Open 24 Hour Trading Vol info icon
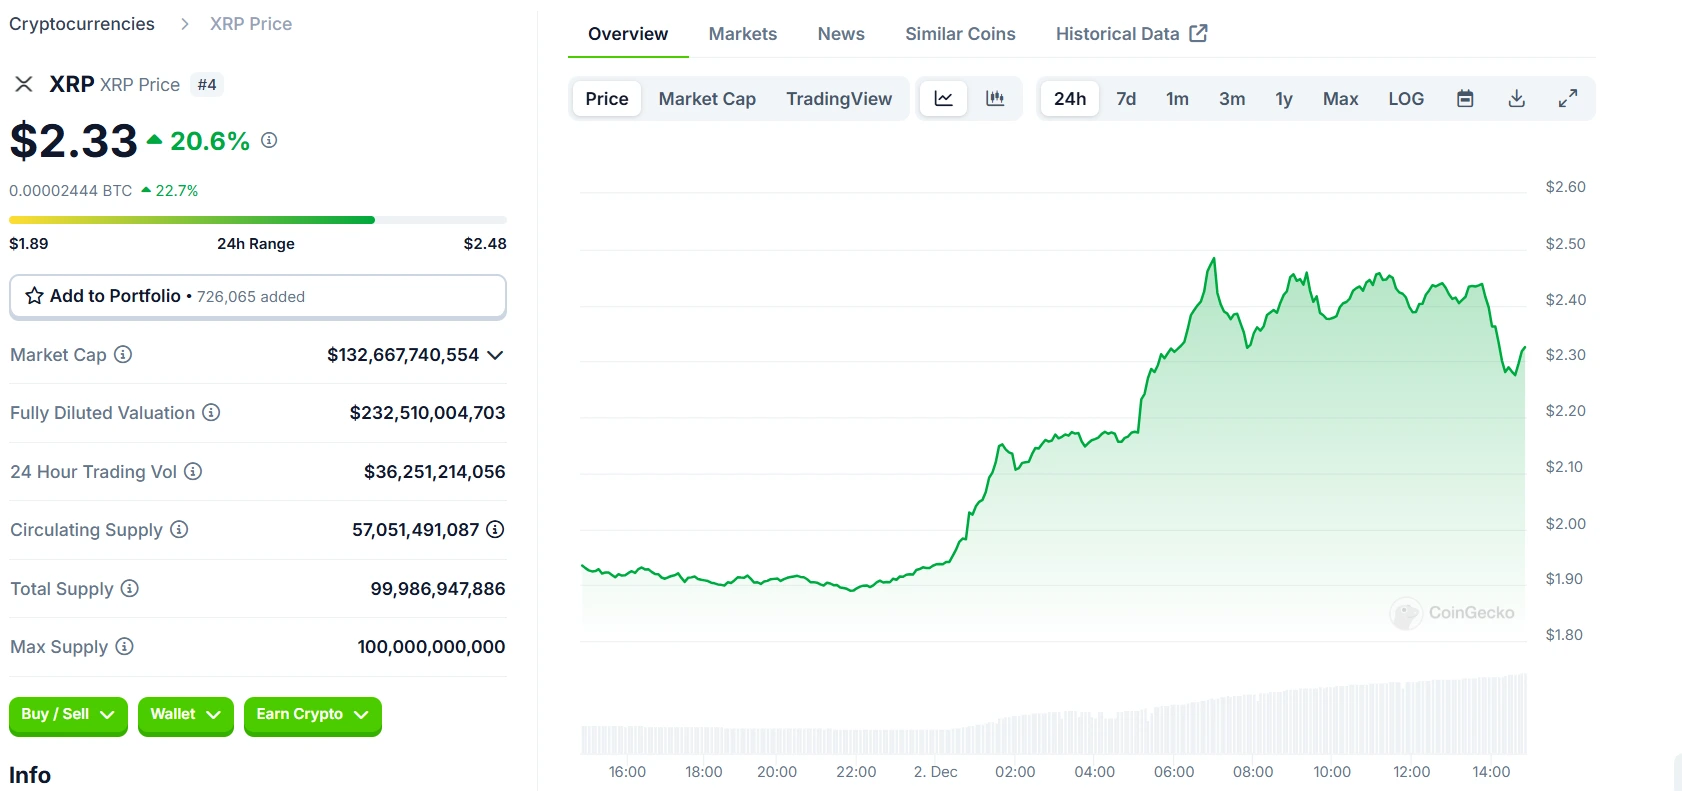This screenshot has width=1682, height=791. [x=193, y=471]
